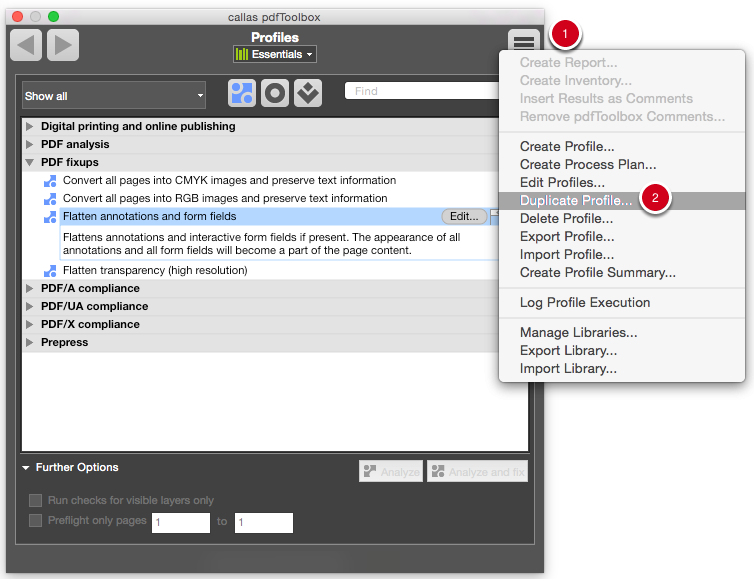
Task: Choose Create Process Plan... menu item
Action: click(x=622, y=164)
